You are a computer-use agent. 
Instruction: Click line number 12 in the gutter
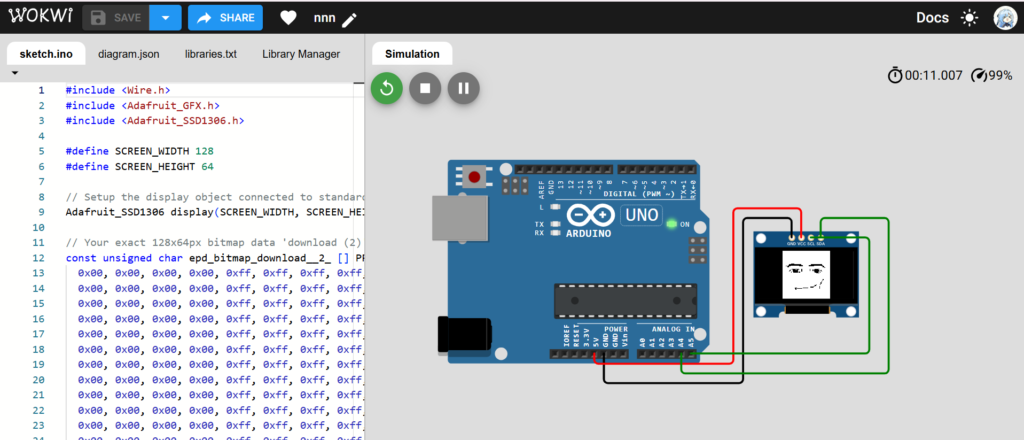click(x=39, y=258)
